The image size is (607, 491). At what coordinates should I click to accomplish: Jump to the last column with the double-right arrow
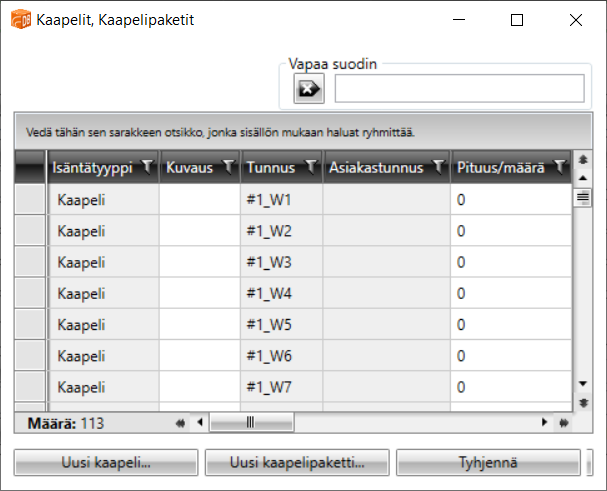[563, 422]
